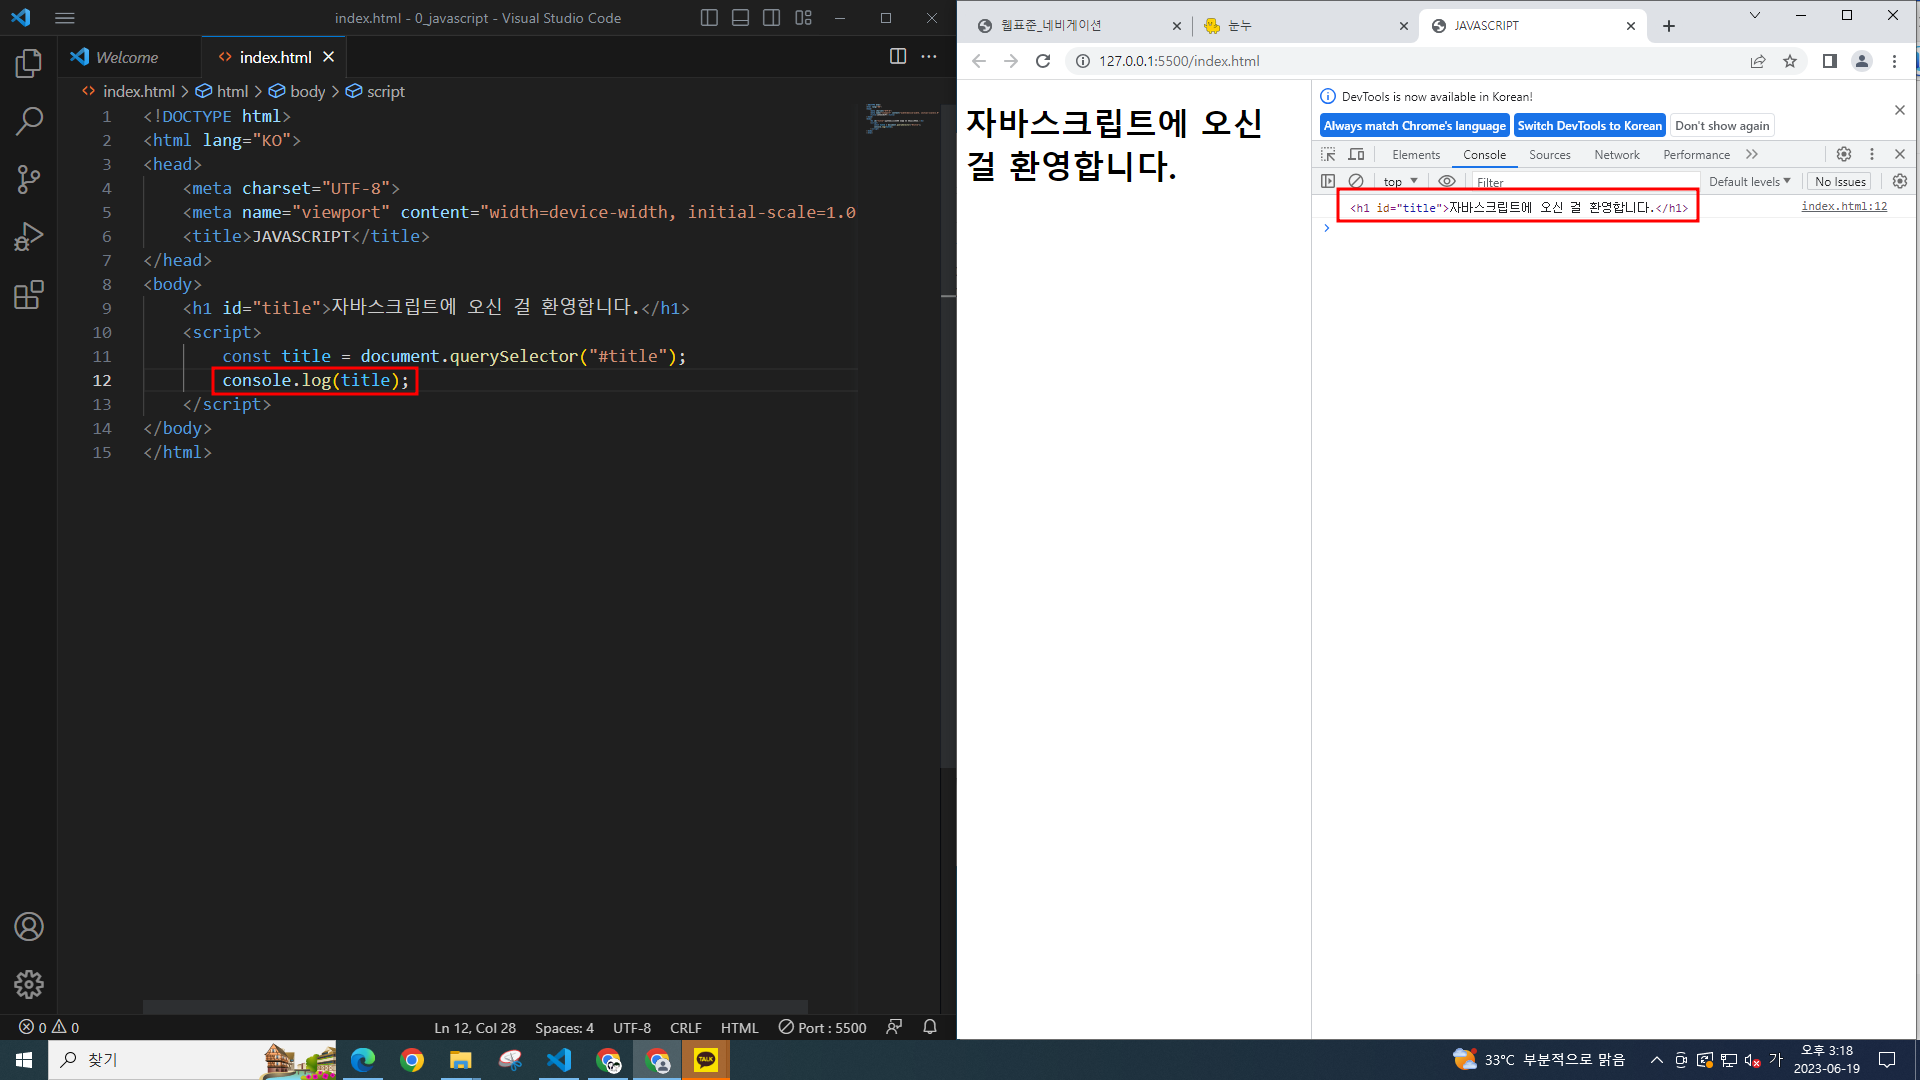
Task: Open the Run and Debug view
Action: pos(29,237)
